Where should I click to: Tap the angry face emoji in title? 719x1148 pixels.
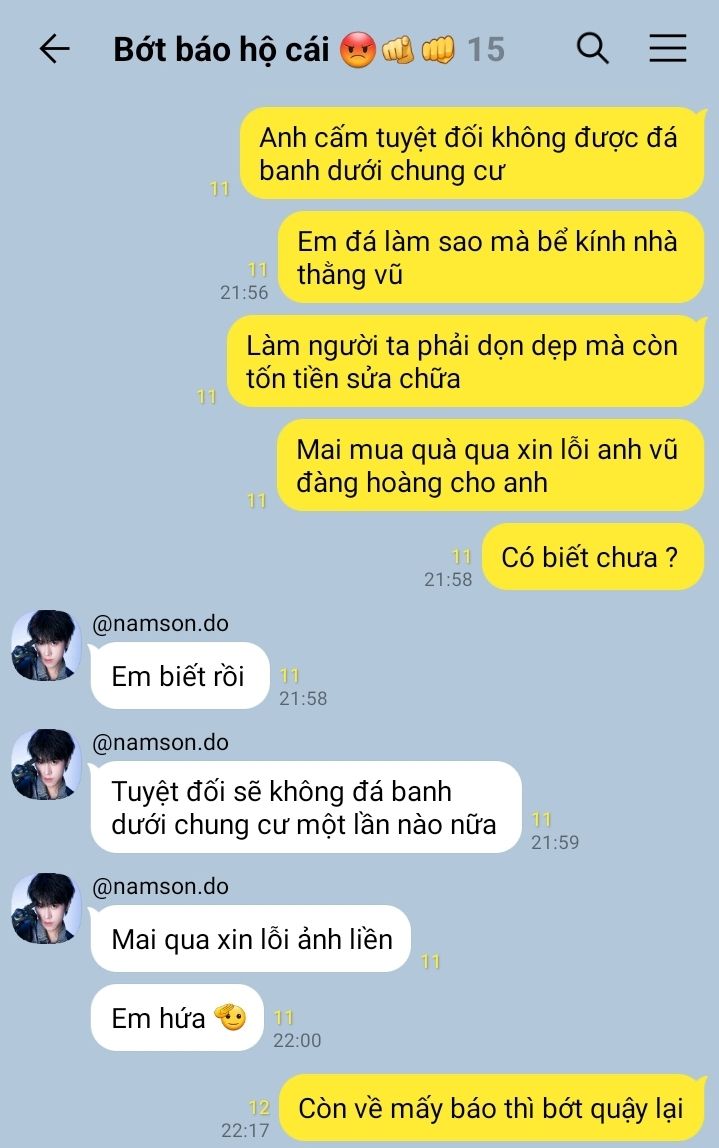358,50
